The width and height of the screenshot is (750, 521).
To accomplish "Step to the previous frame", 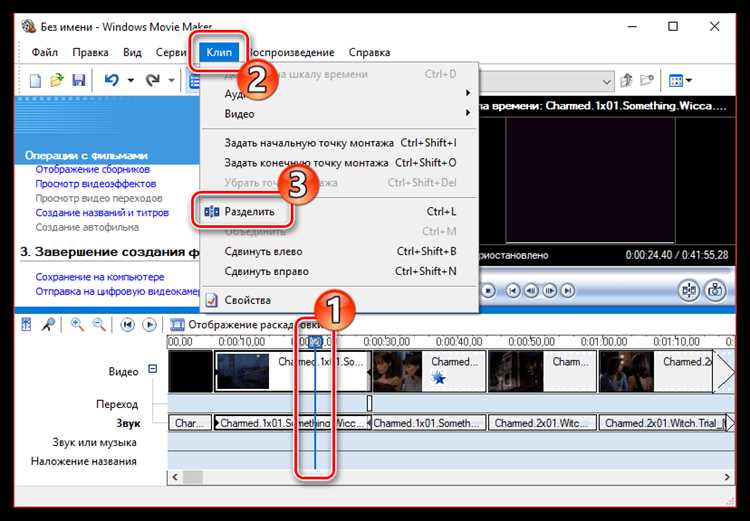I will pos(531,290).
